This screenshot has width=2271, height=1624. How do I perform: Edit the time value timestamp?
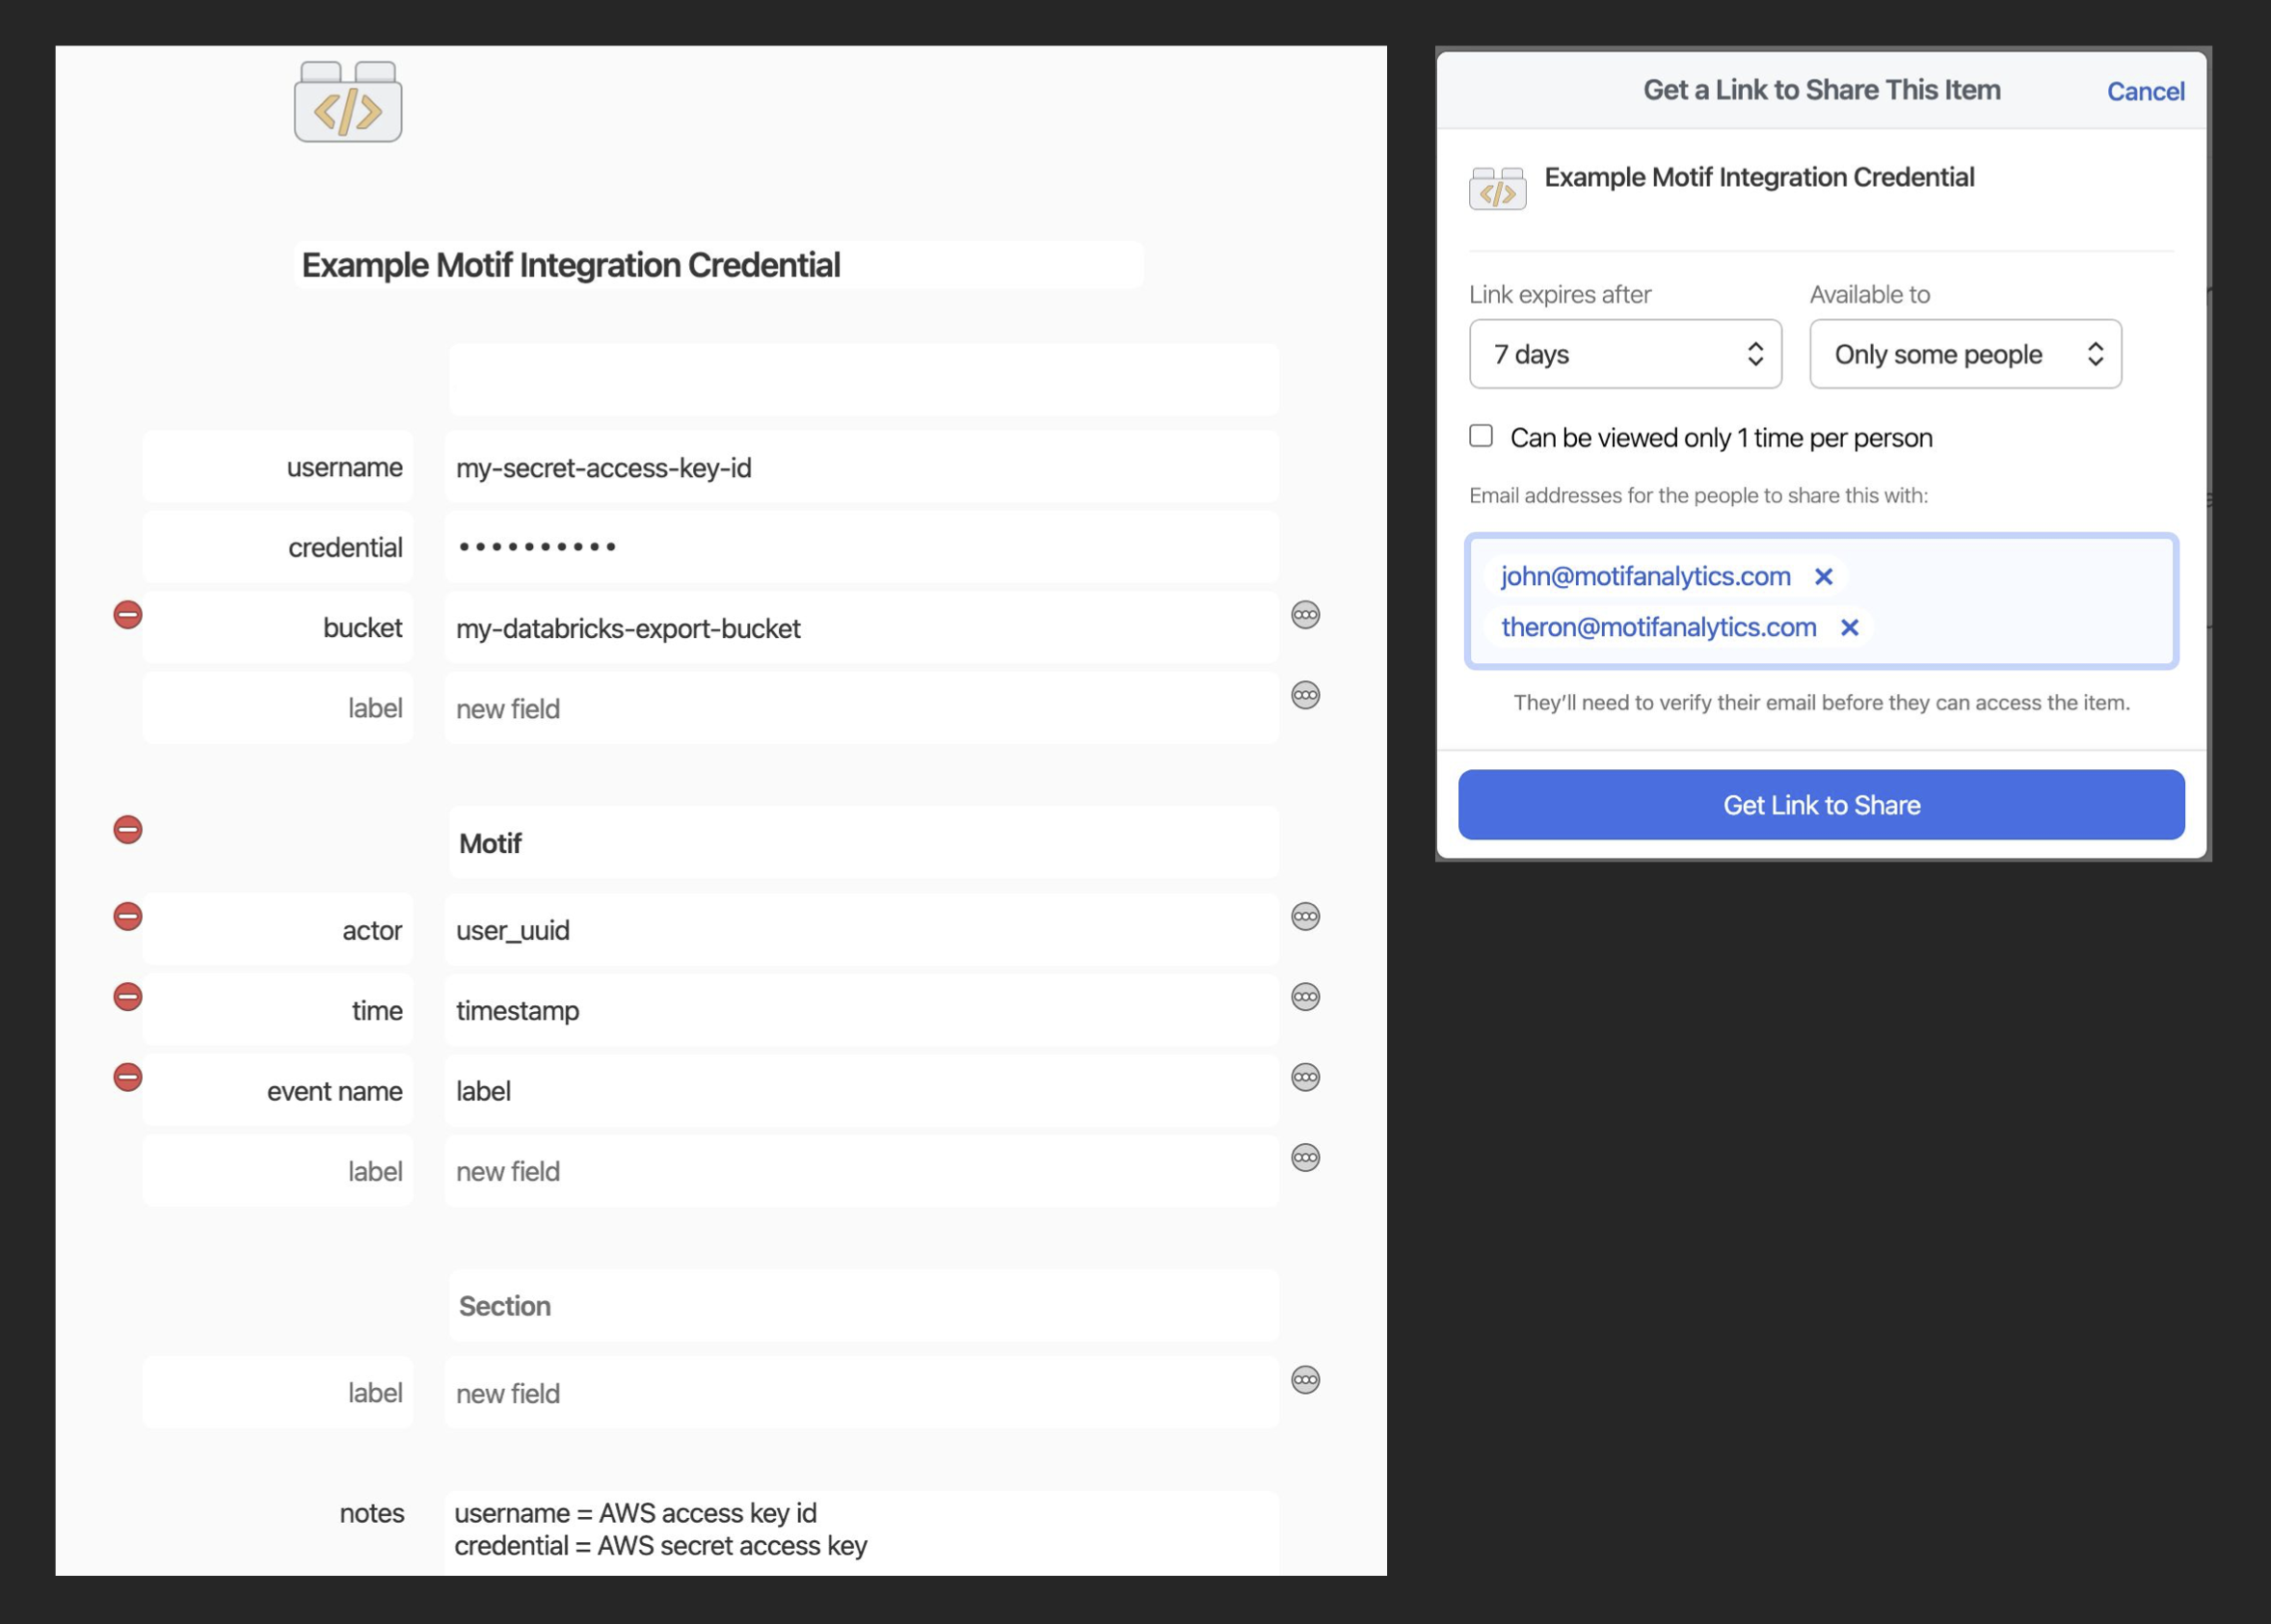tap(861, 1010)
